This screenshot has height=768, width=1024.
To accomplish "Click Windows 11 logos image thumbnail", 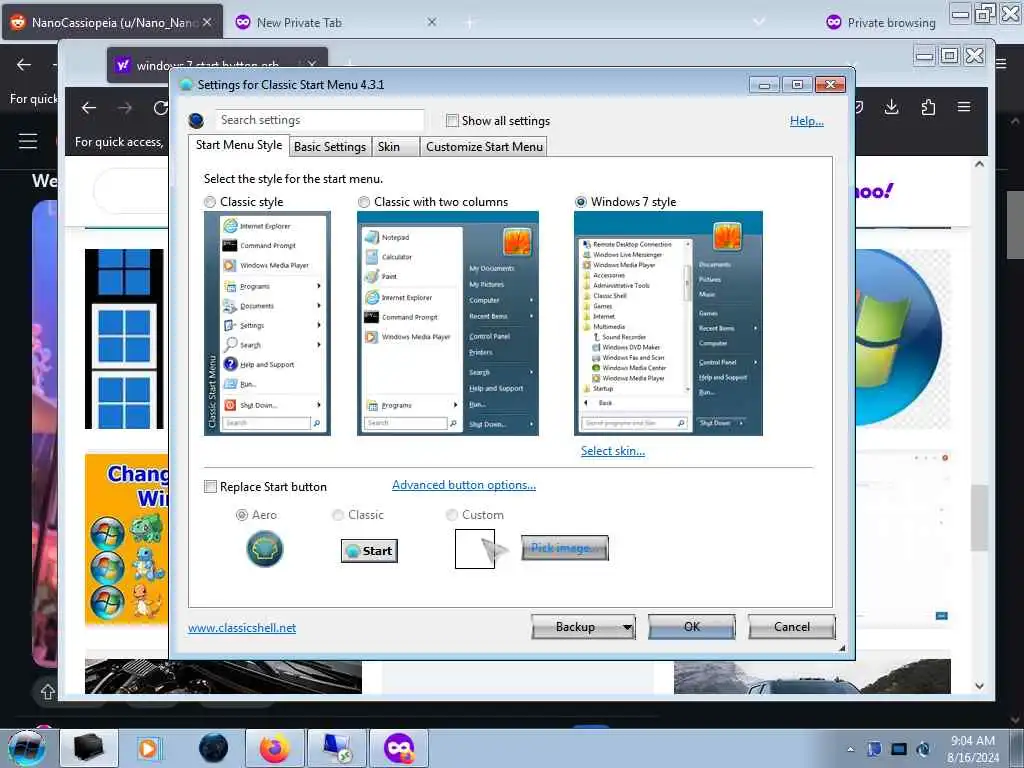I will pos(124,339).
